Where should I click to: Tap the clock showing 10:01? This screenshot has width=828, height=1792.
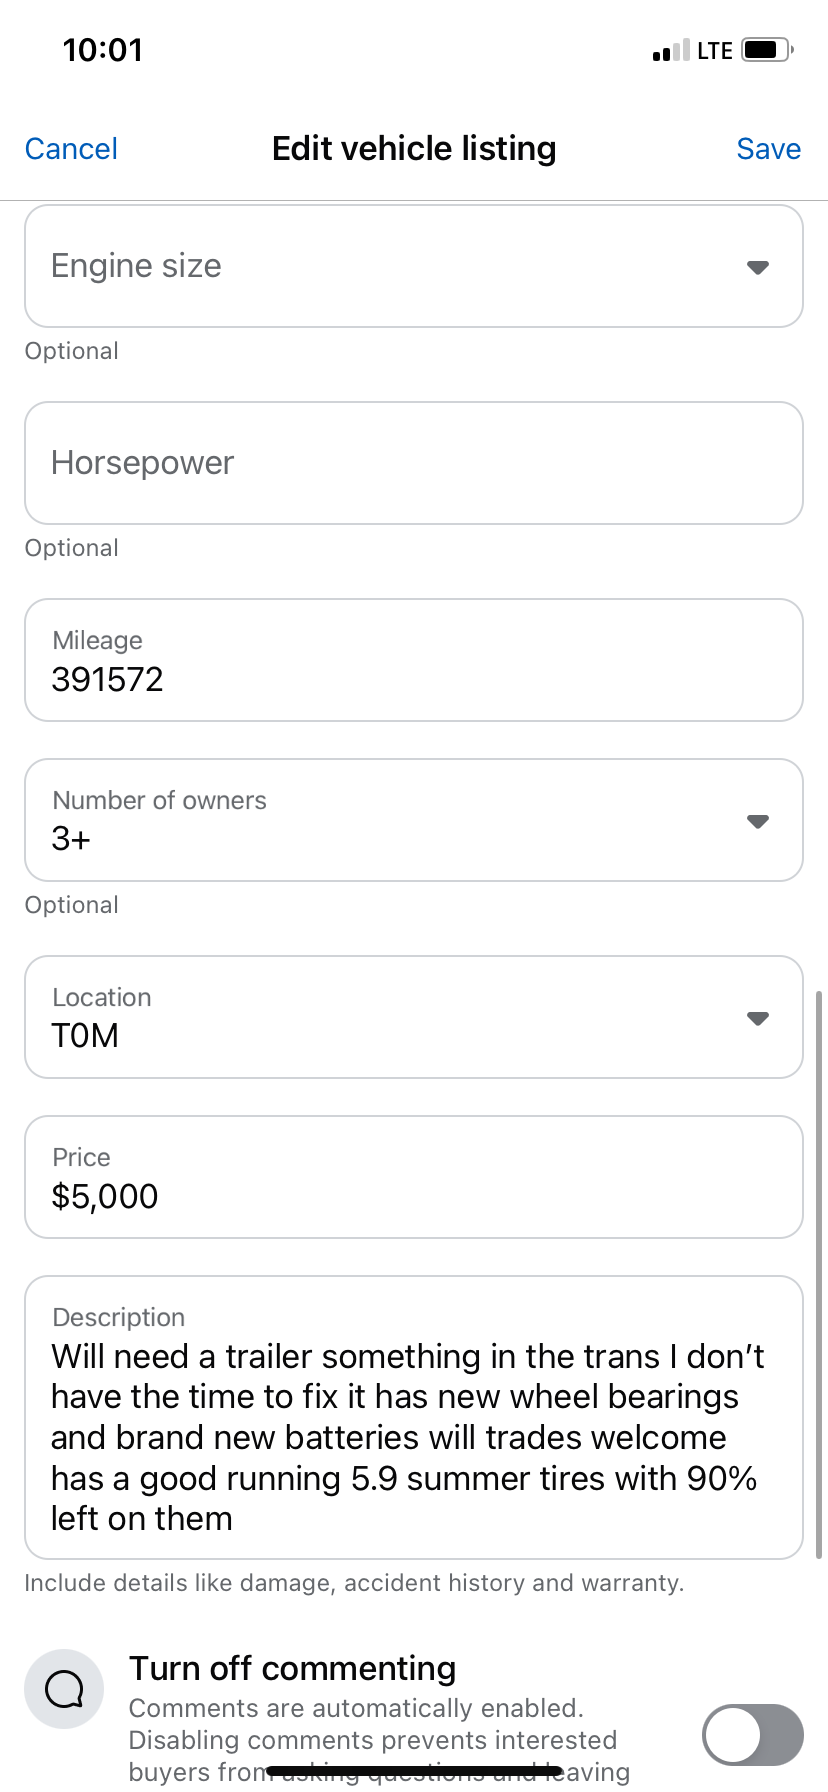(x=103, y=50)
